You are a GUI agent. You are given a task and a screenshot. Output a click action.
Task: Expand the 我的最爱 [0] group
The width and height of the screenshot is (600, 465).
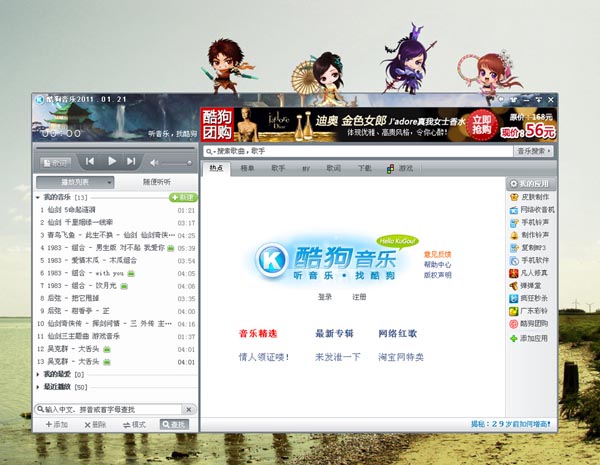38,374
